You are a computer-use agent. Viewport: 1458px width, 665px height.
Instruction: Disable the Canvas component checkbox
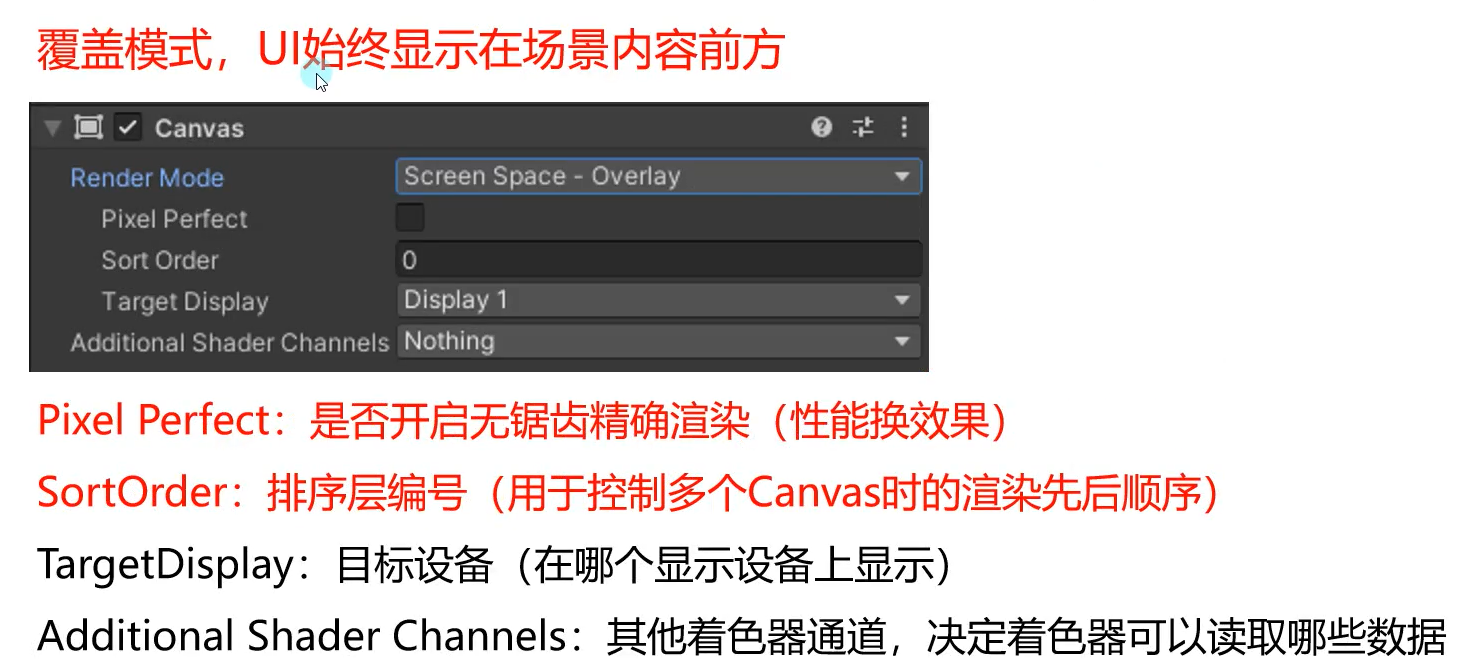[128, 128]
